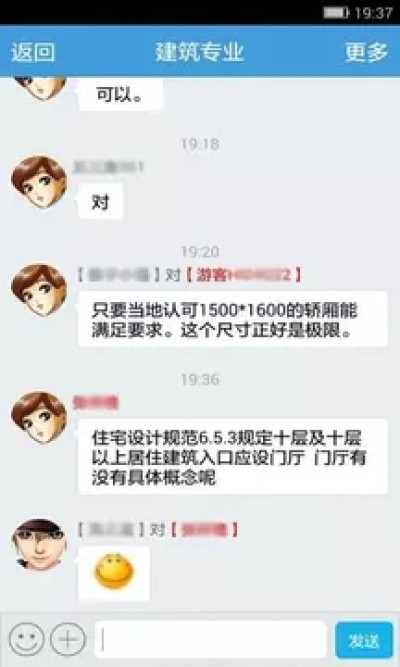400x667 pixels.
Task: Tap 返回 to go back
Action: click(x=33, y=52)
